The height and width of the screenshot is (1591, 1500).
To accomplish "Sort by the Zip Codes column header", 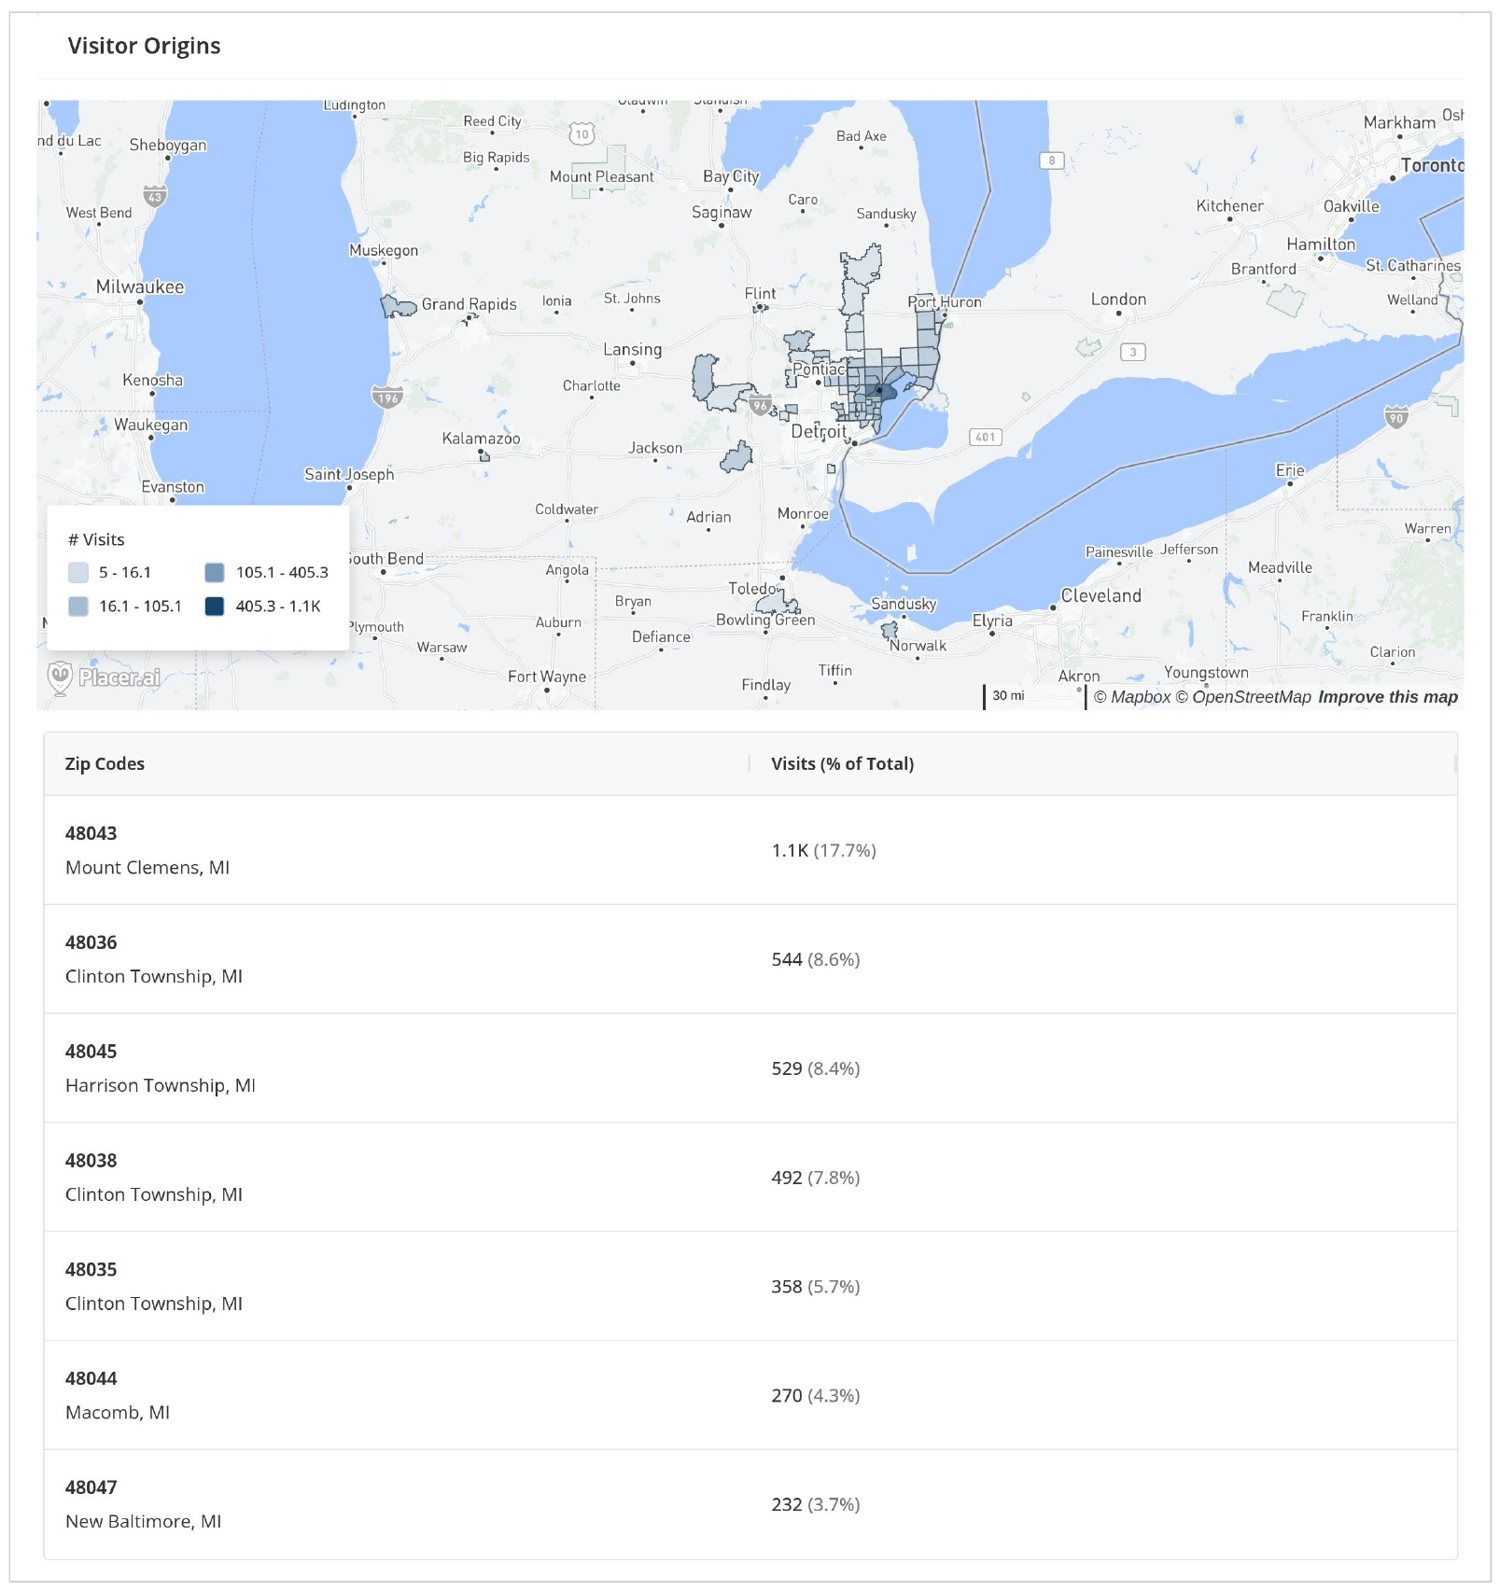I will point(105,764).
